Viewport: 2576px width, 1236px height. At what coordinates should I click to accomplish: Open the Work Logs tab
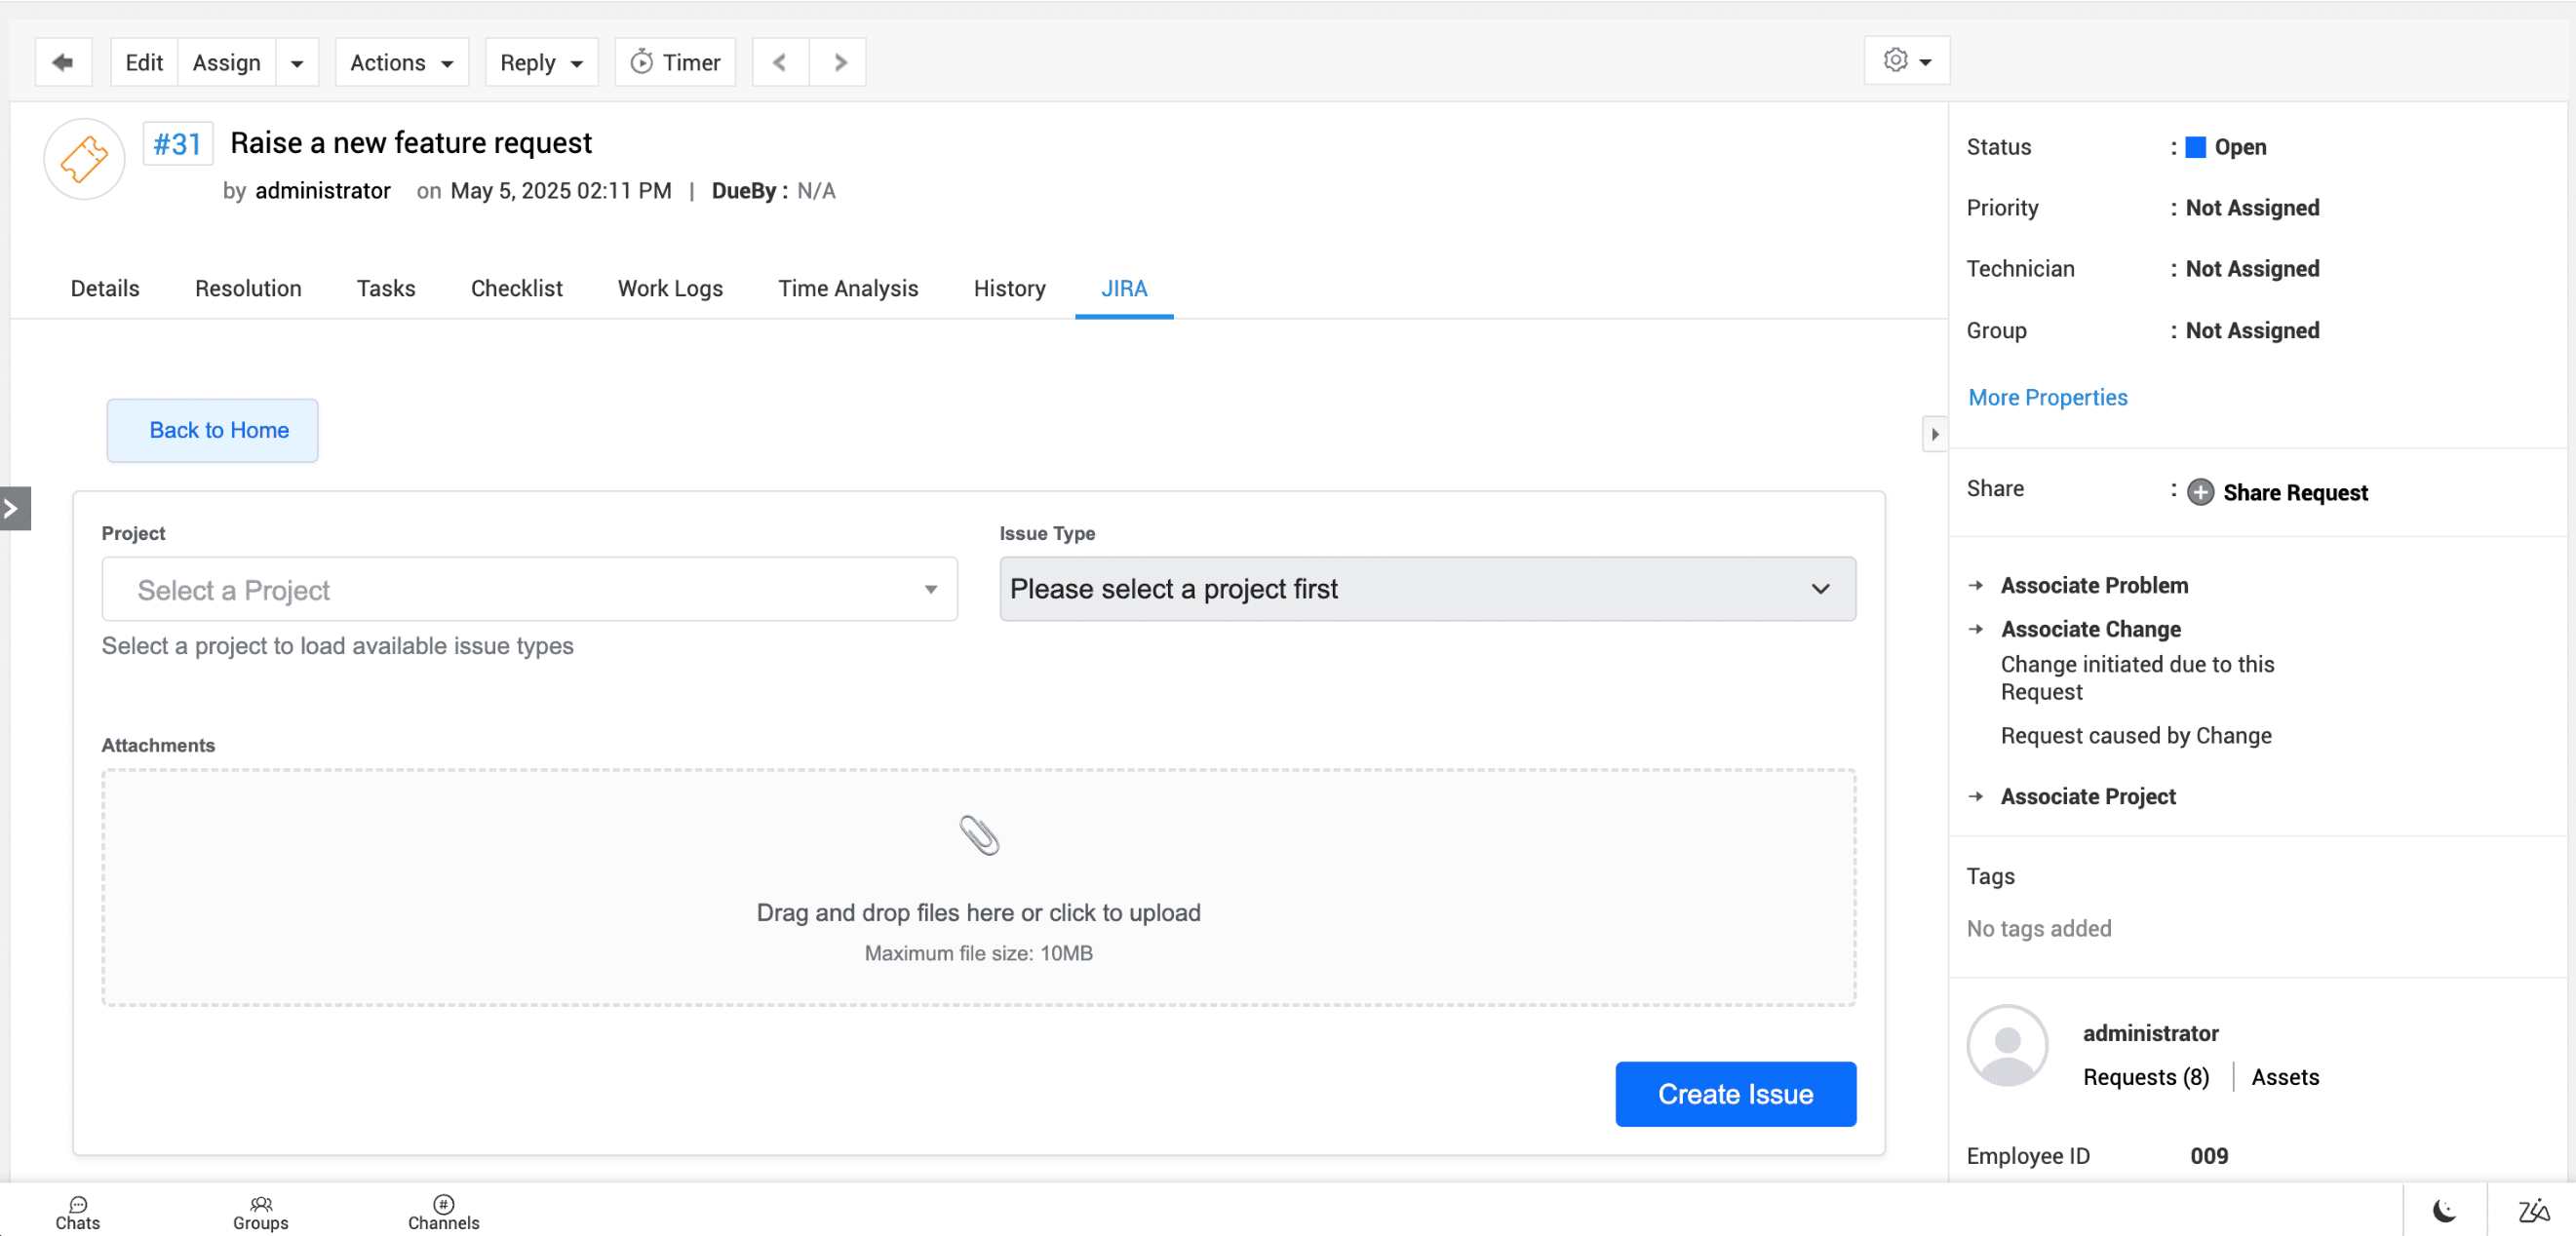(x=670, y=288)
